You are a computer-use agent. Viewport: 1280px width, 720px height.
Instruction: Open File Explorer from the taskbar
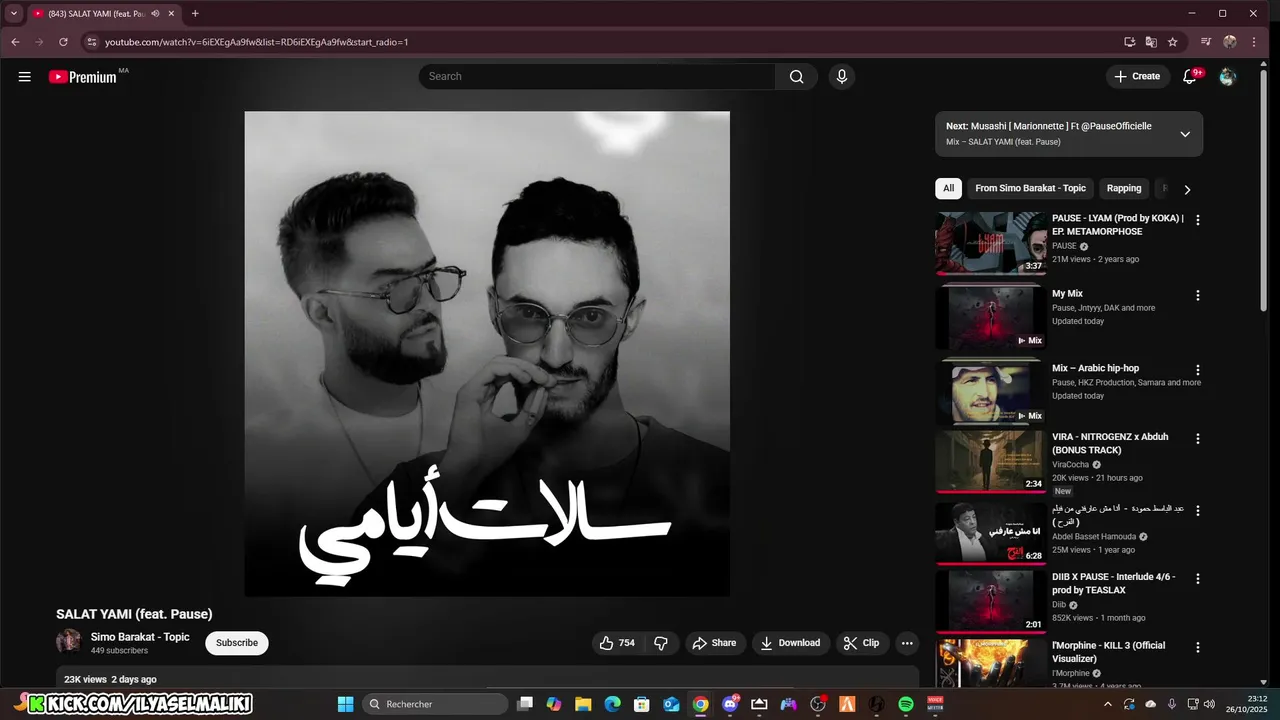582,704
